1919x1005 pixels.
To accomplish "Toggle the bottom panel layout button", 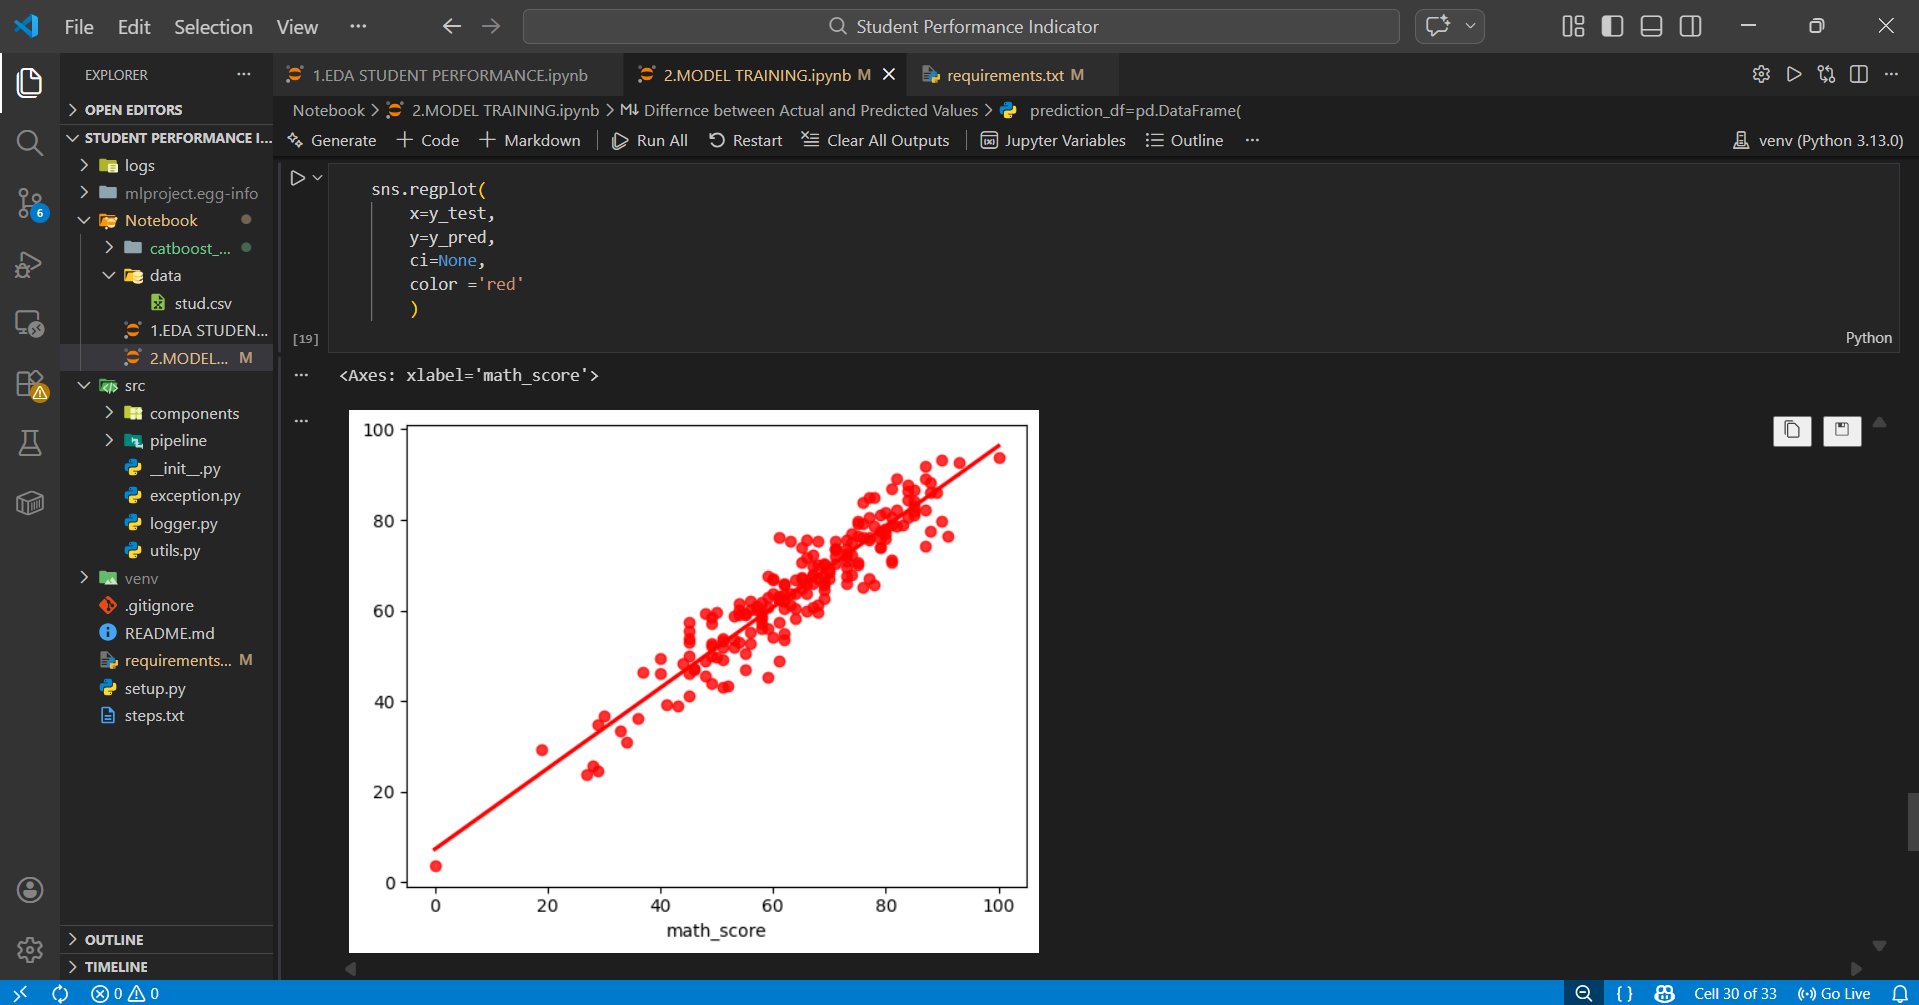I will 1651,26.
